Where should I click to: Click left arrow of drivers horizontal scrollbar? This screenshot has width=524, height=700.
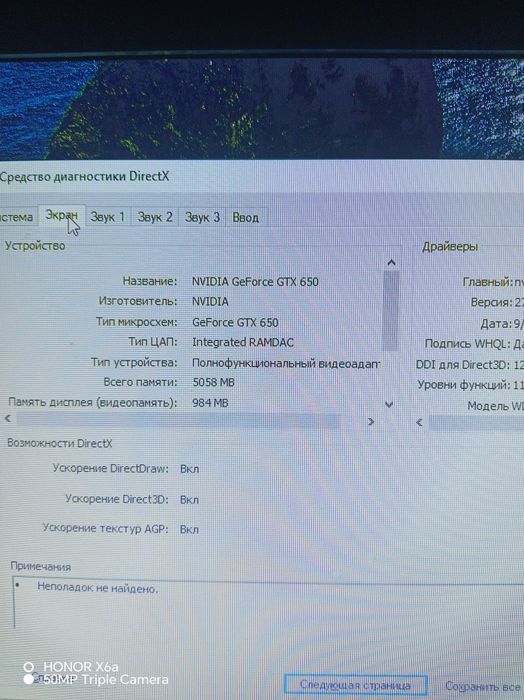point(419,422)
